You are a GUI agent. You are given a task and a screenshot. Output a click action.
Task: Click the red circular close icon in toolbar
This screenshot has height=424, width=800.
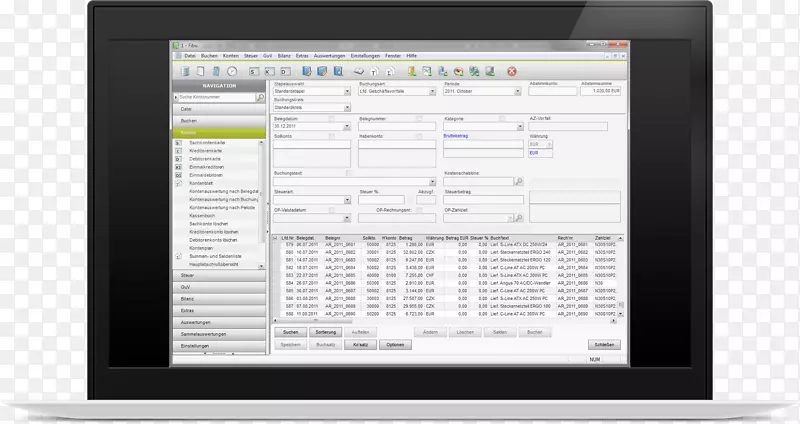pos(512,72)
